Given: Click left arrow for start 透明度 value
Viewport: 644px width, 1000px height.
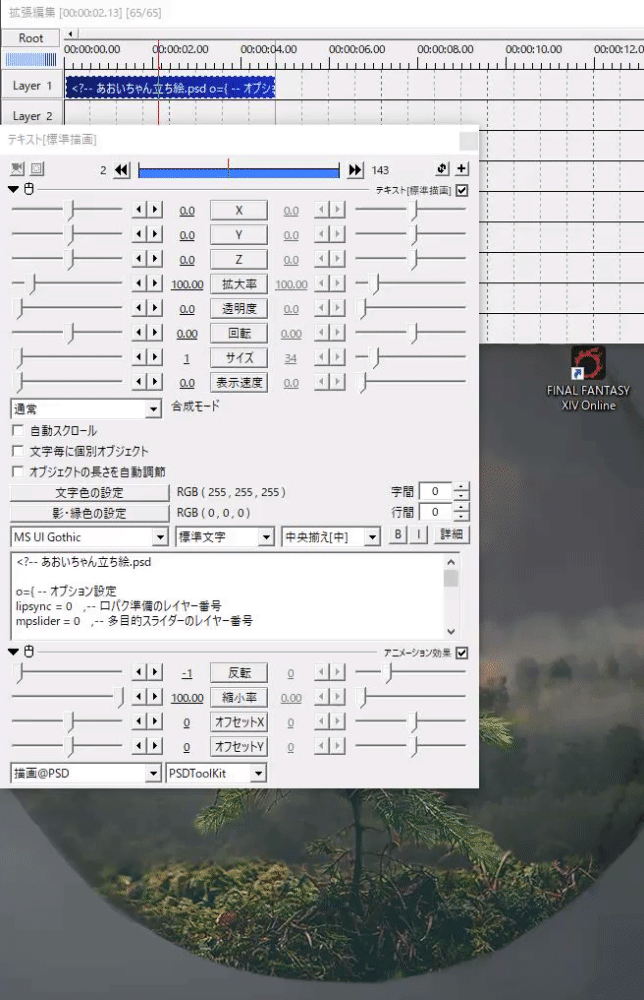Looking at the screenshot, I should (139, 308).
